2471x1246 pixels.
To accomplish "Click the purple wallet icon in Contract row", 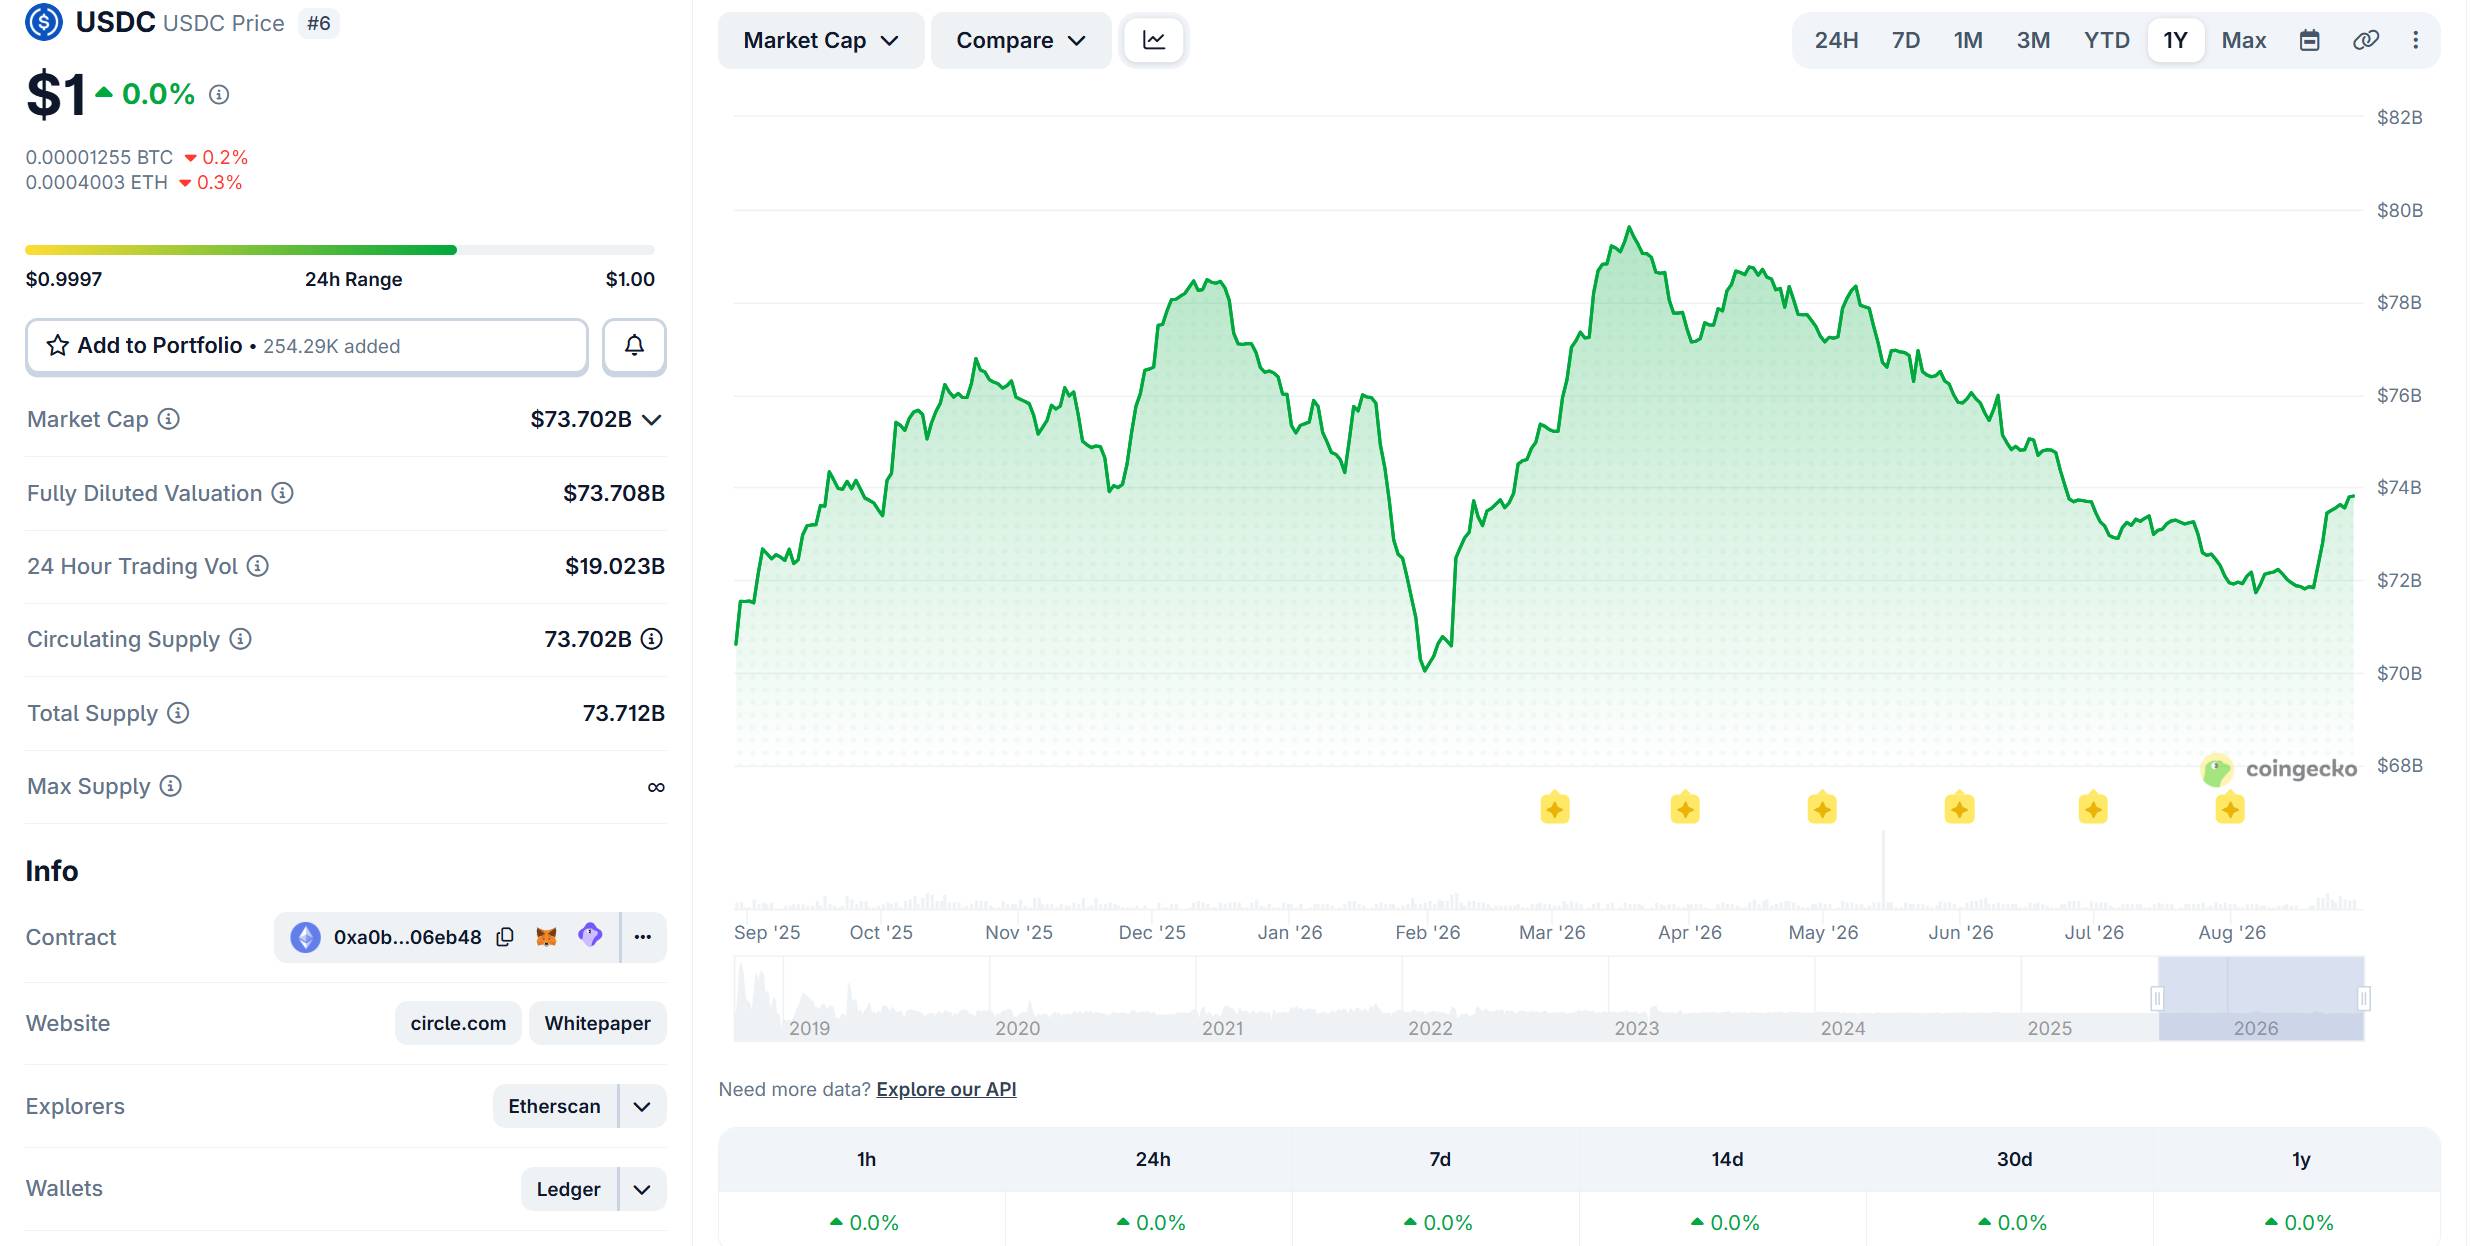I will [x=590, y=936].
